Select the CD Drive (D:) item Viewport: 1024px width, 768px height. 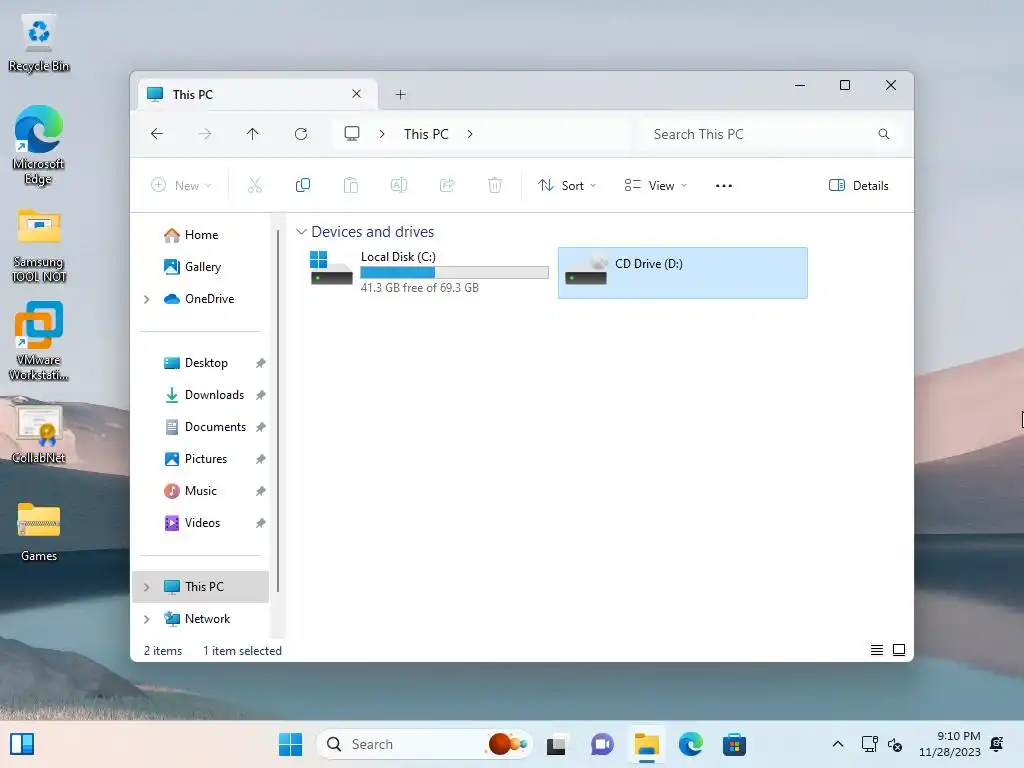[x=682, y=273]
